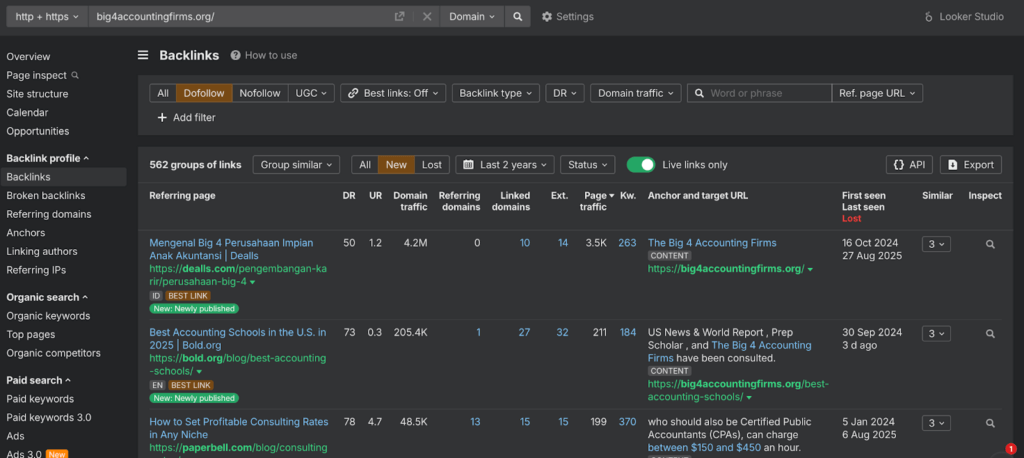
Task: Open the Settings gear in the top bar
Action: (x=567, y=16)
